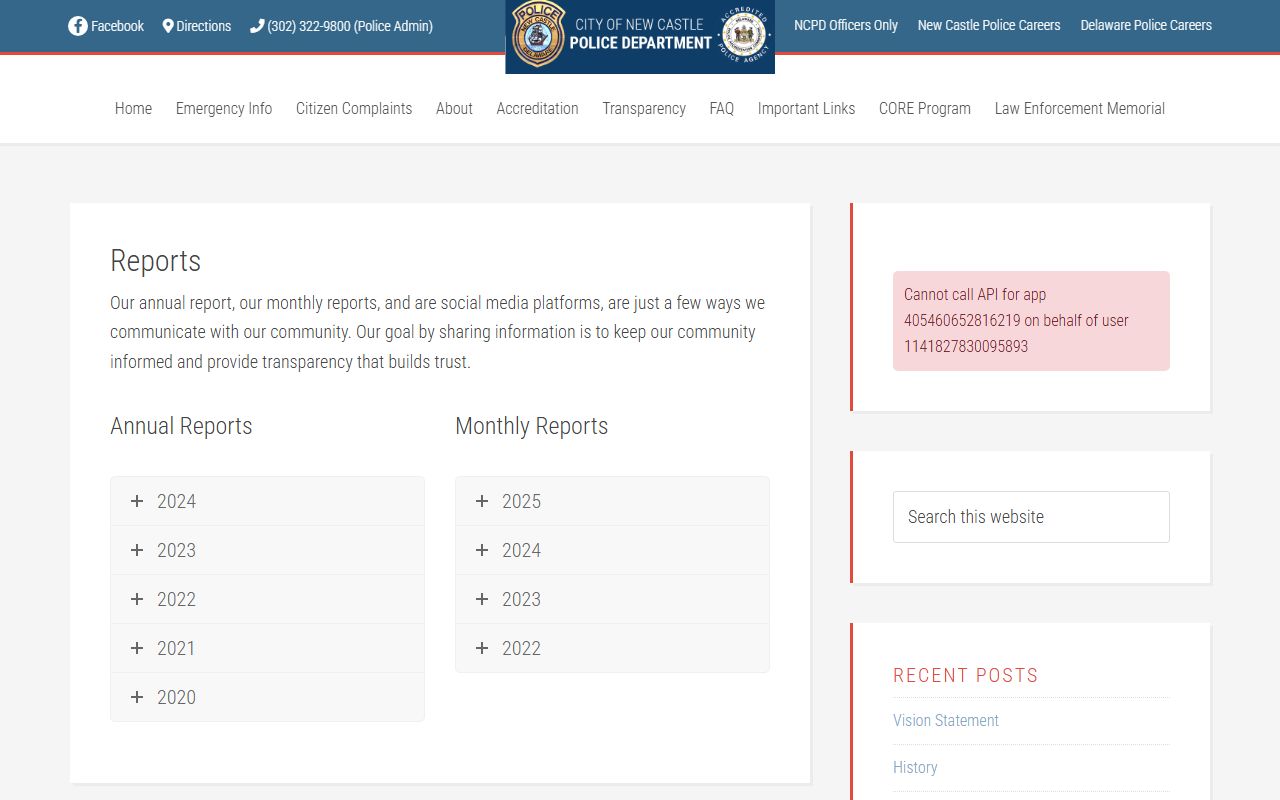Screen dimensions: 1280x800
Task: Expand the 2024 Monthly Reports section
Action: 612,550
